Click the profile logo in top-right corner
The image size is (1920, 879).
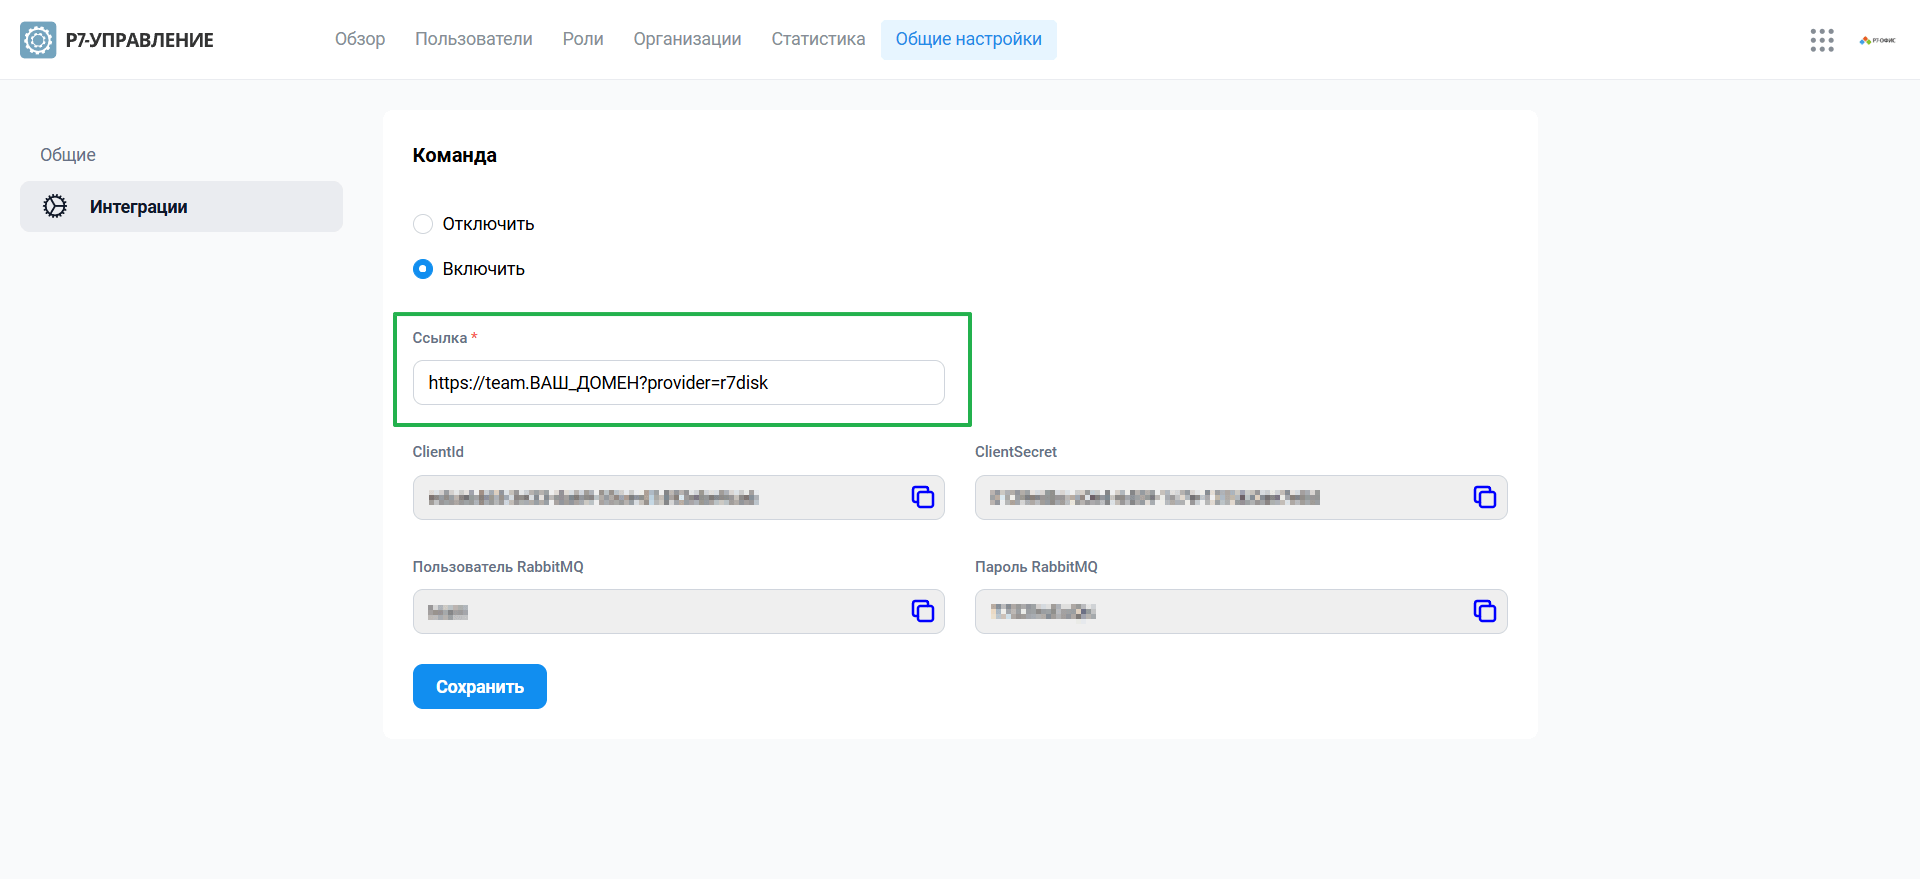(x=1878, y=40)
